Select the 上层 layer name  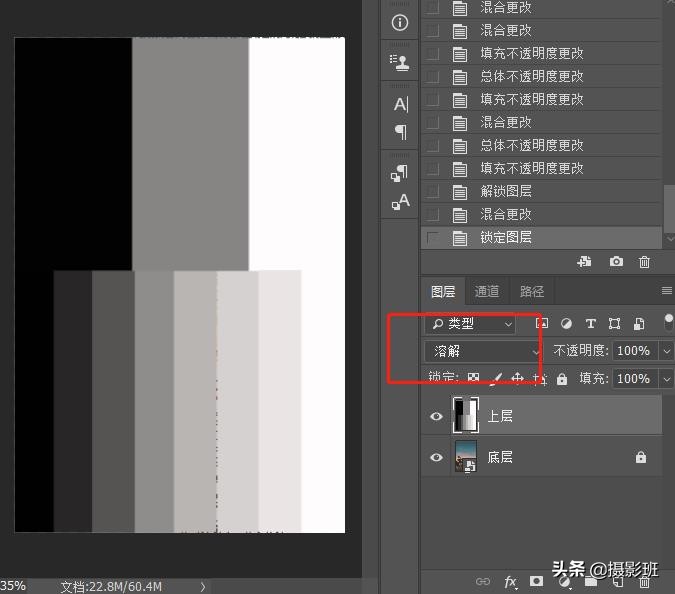click(500, 416)
